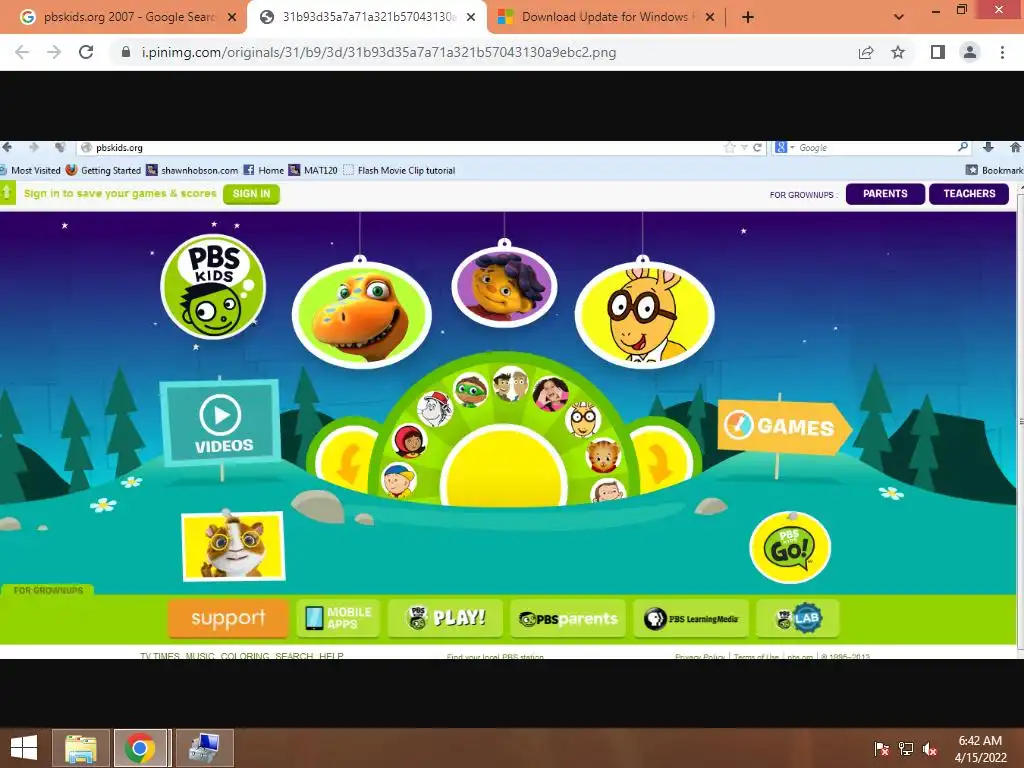This screenshot has height=768, width=1024.
Task: Open the Windows Start menu
Action: click(24, 748)
